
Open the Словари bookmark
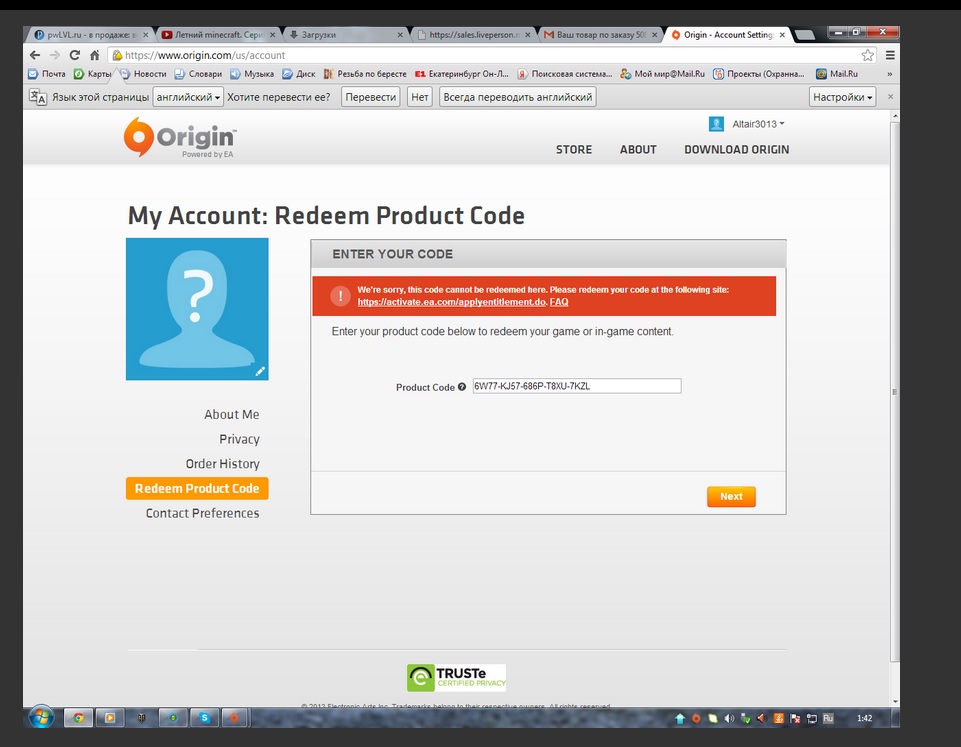198,74
